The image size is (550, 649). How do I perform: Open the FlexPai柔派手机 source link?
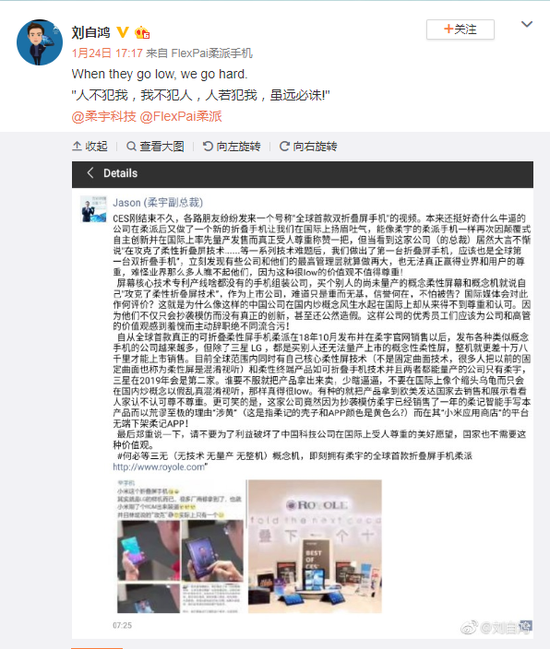click(x=211, y=53)
